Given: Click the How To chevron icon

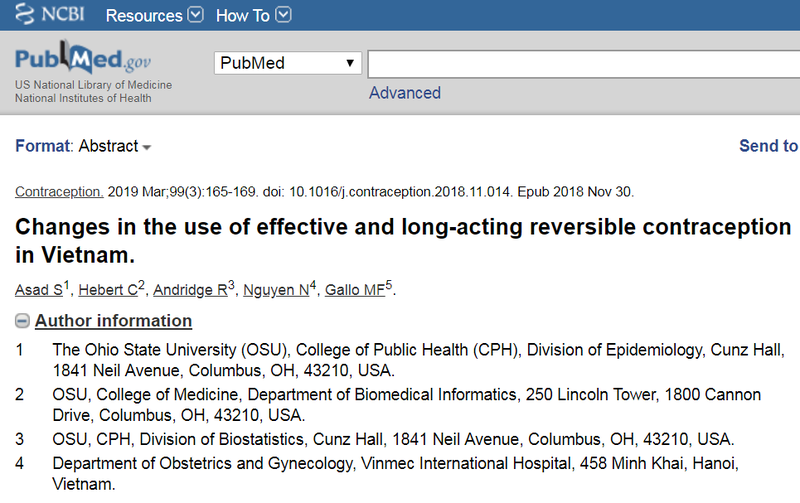Looking at the screenshot, I should tap(284, 15).
